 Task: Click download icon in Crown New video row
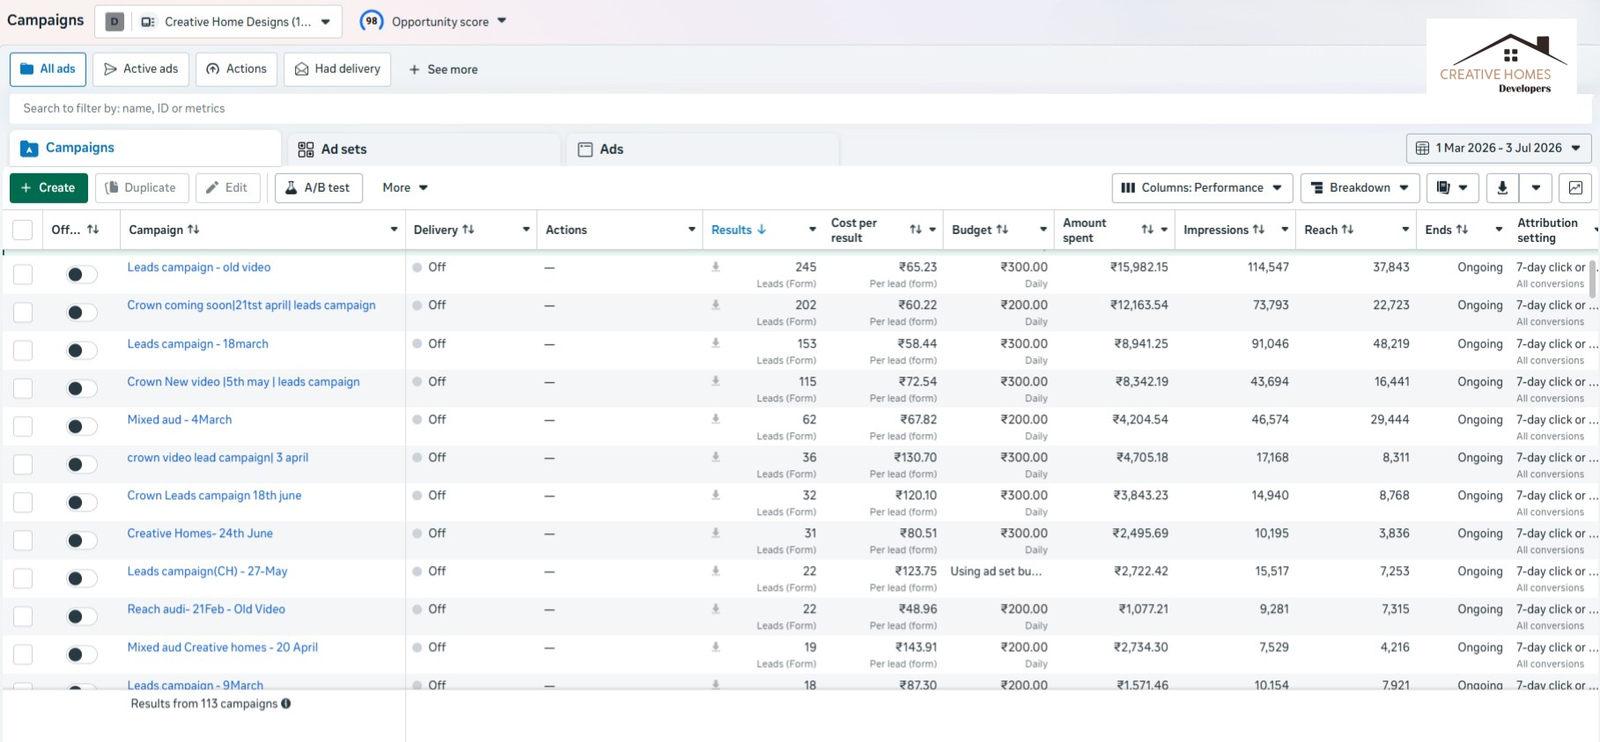pos(716,381)
